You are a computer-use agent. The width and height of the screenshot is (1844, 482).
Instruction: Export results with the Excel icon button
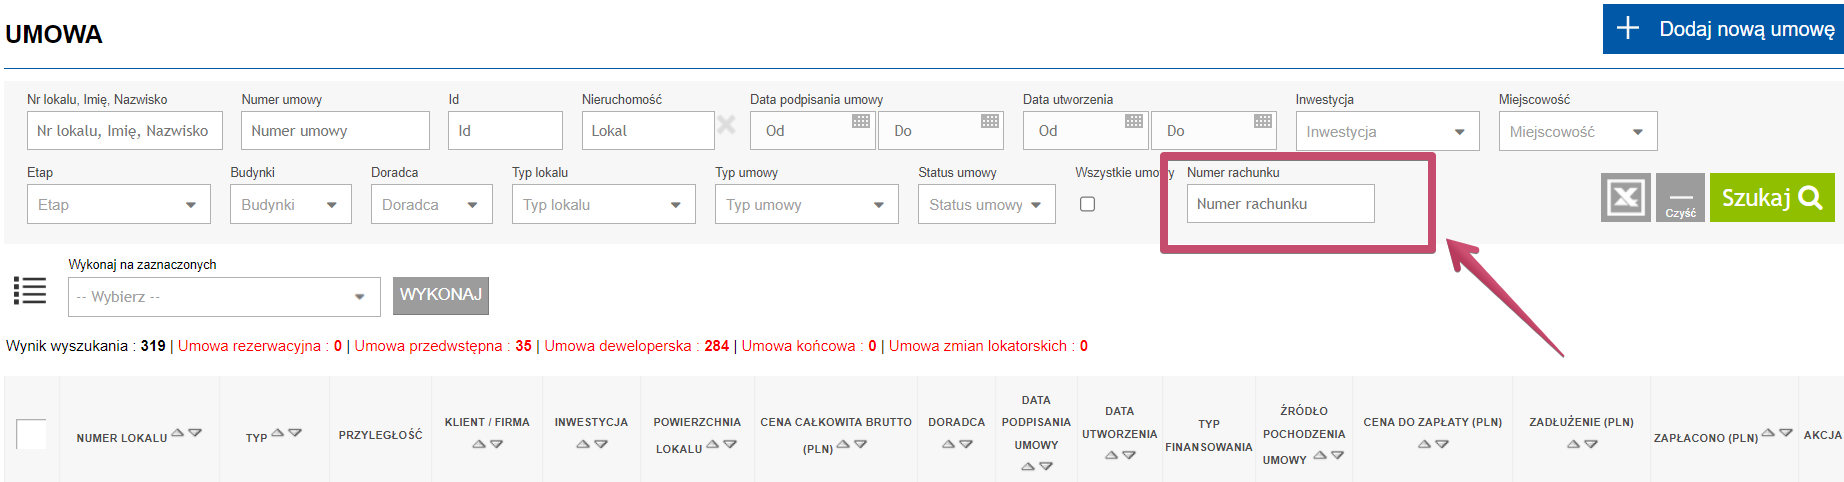pyautogui.click(x=1626, y=197)
